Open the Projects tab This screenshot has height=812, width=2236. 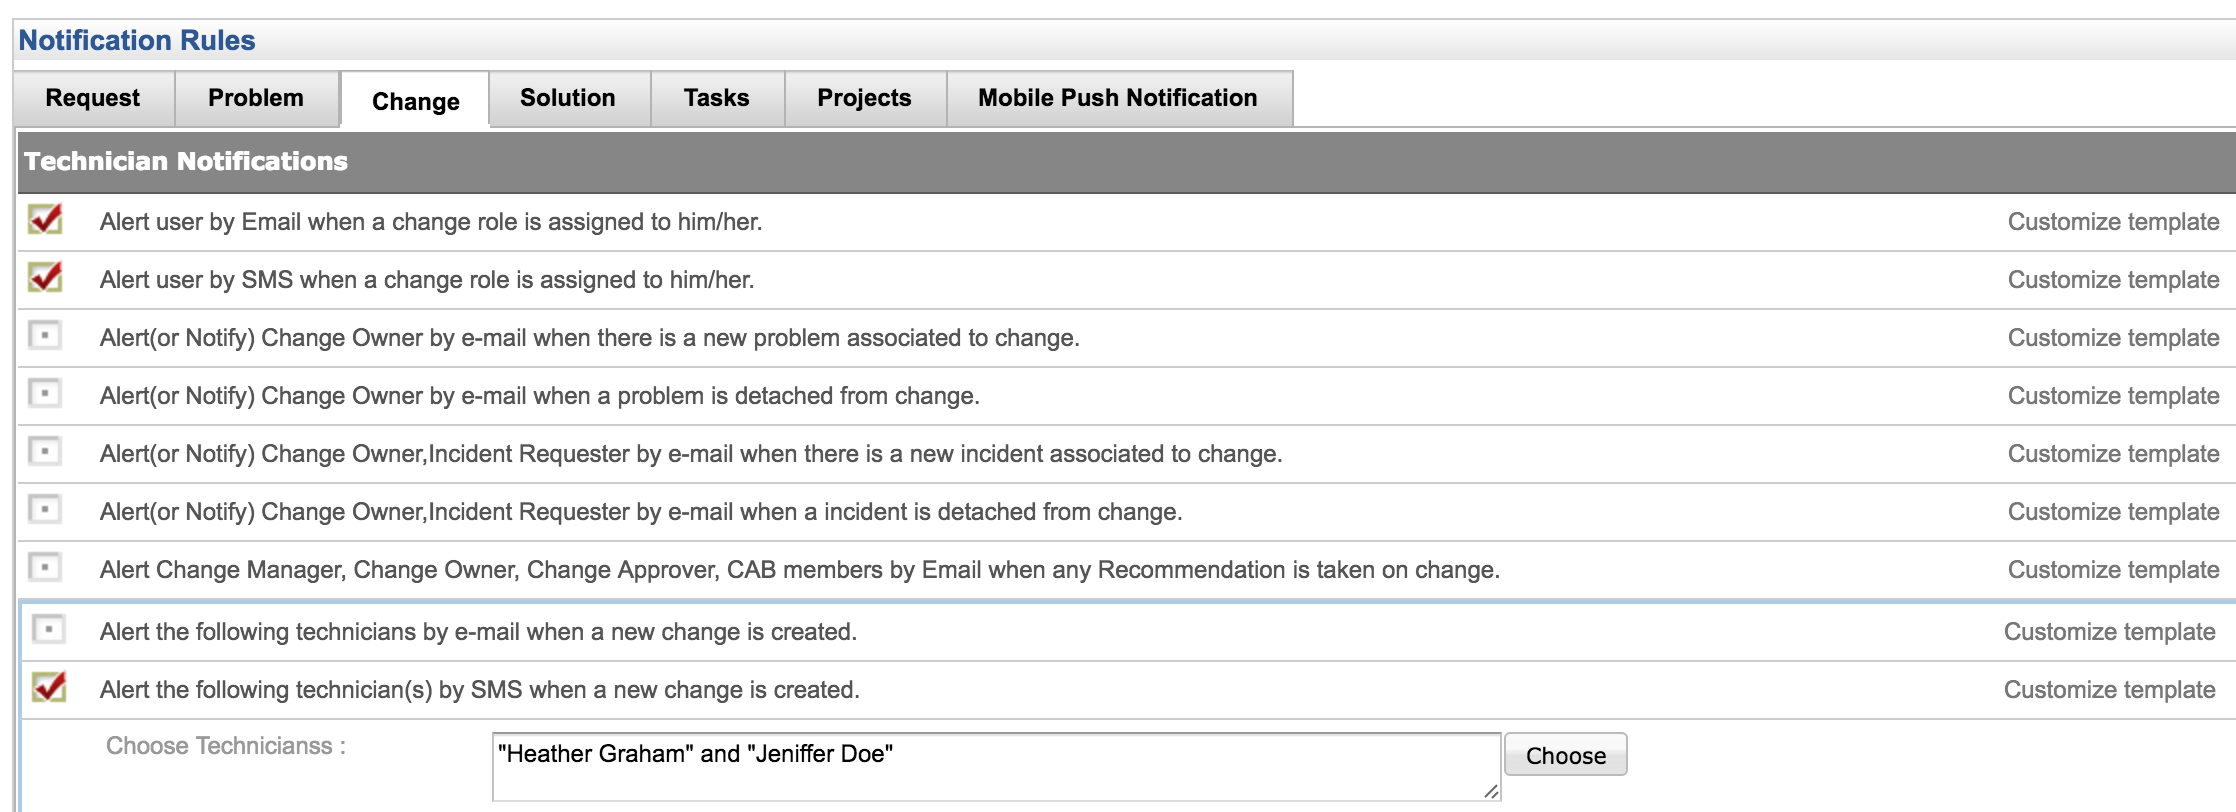pyautogui.click(x=864, y=98)
